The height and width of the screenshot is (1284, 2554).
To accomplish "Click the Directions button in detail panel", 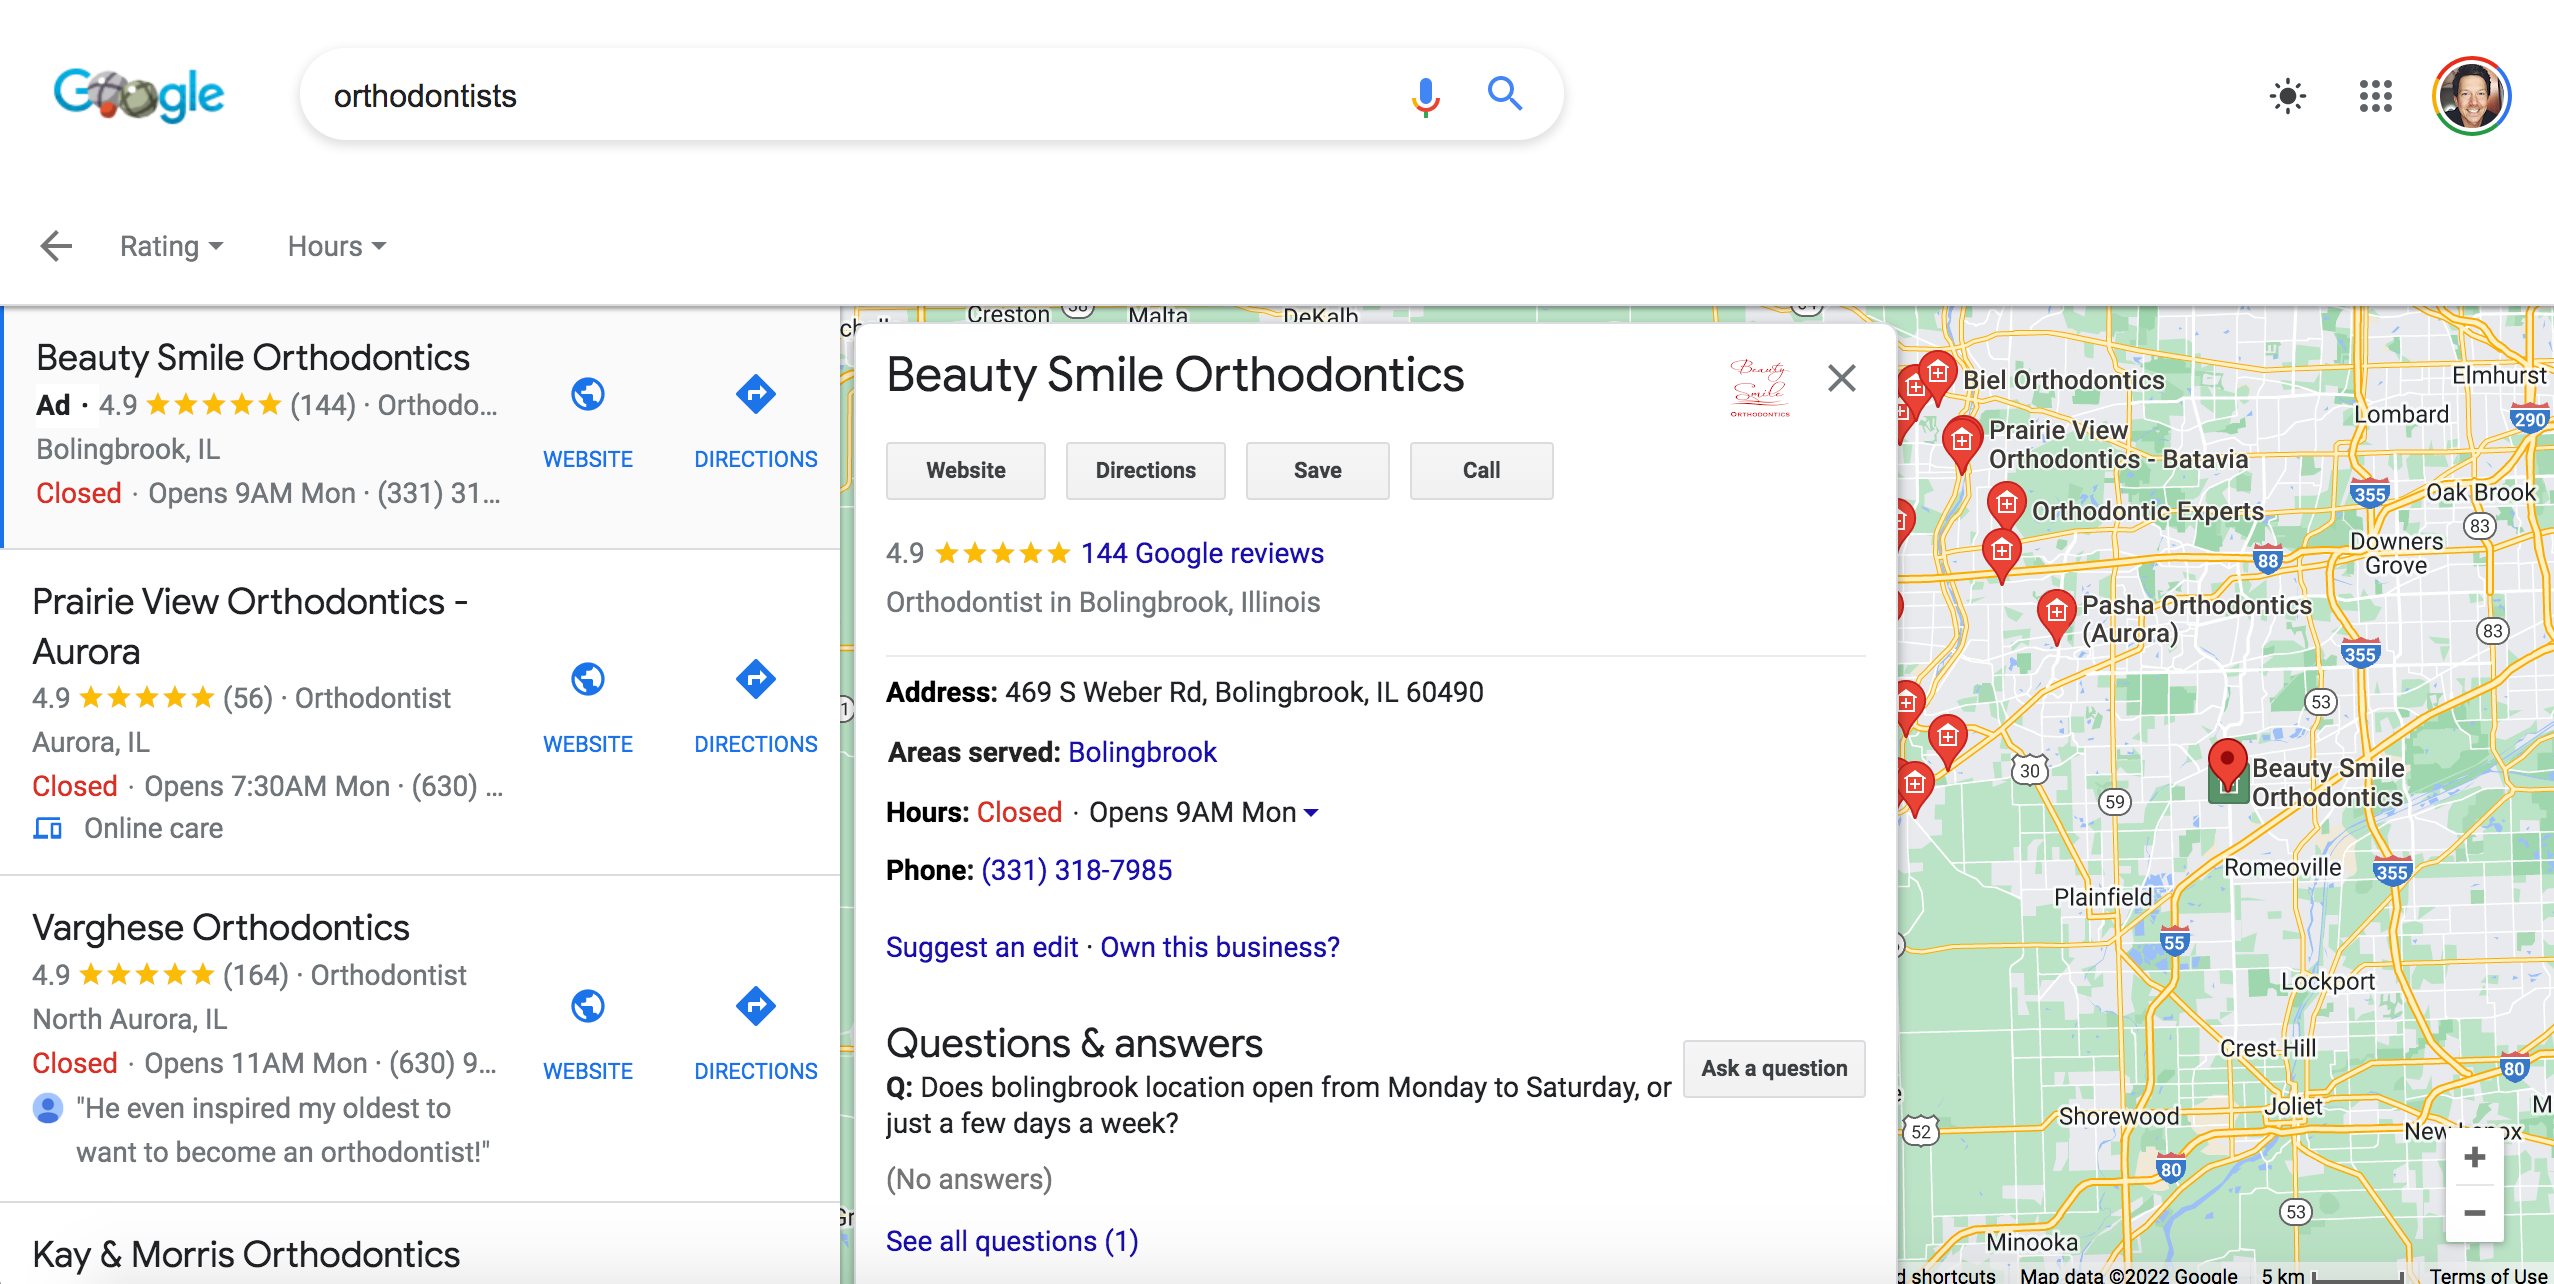I will click(1146, 470).
